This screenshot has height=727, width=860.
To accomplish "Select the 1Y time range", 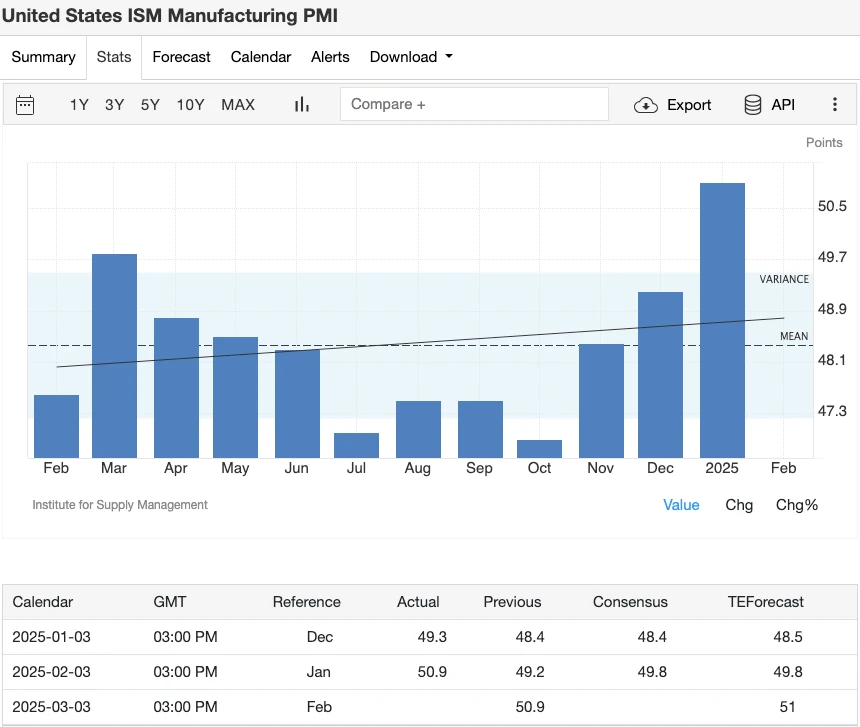I will [79, 105].
